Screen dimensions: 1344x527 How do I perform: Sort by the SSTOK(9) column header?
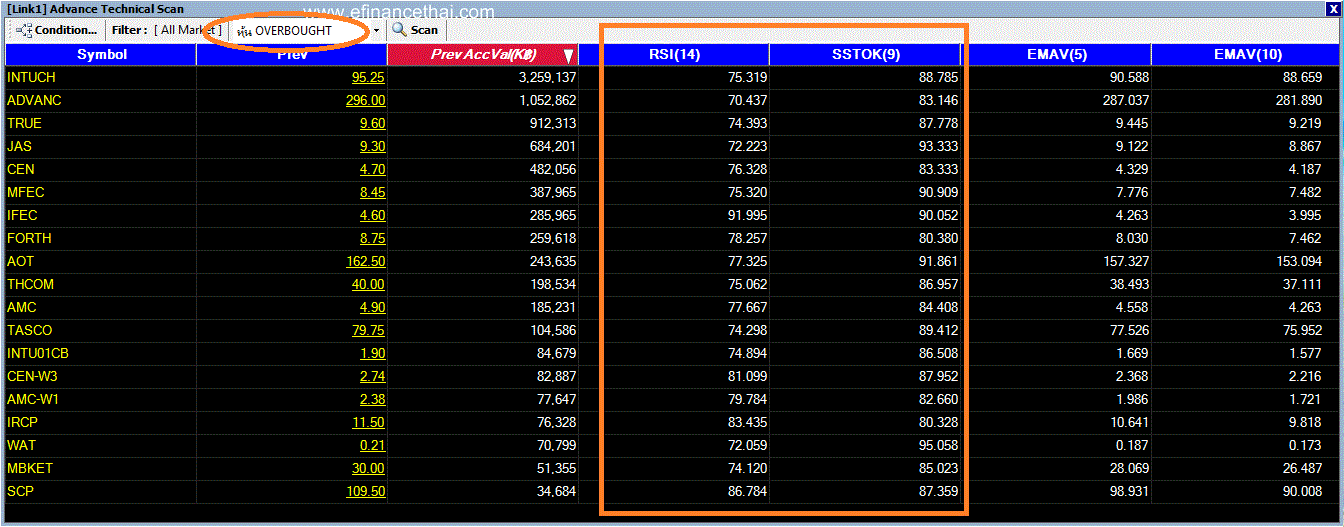tap(866, 54)
